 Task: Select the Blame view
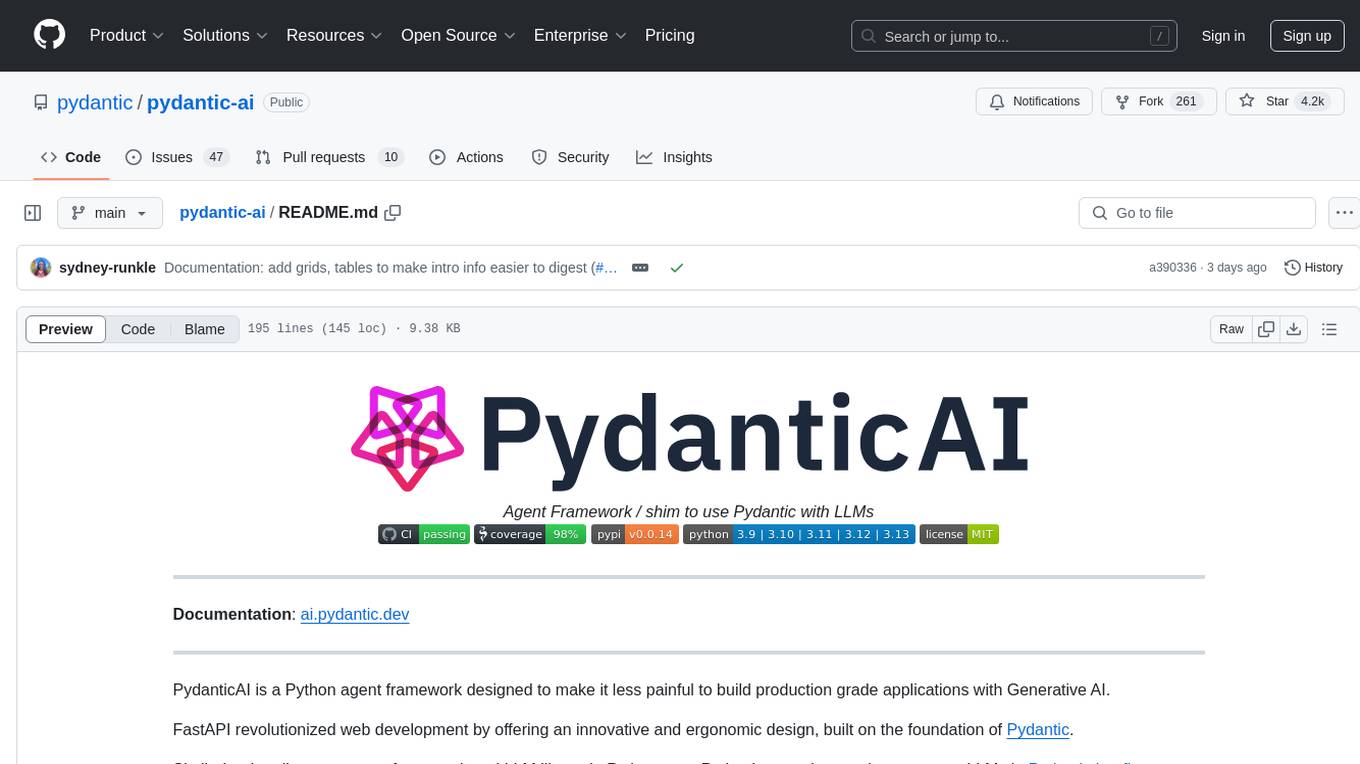(x=204, y=329)
